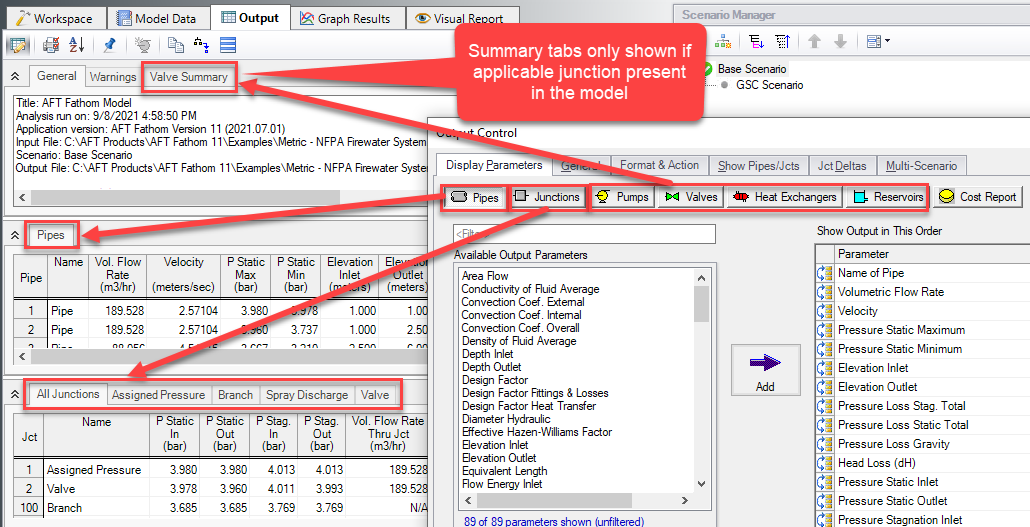Click the reorder icon beside Pressure Static Outlet
This screenshot has height=527, width=1030.
tap(824, 501)
